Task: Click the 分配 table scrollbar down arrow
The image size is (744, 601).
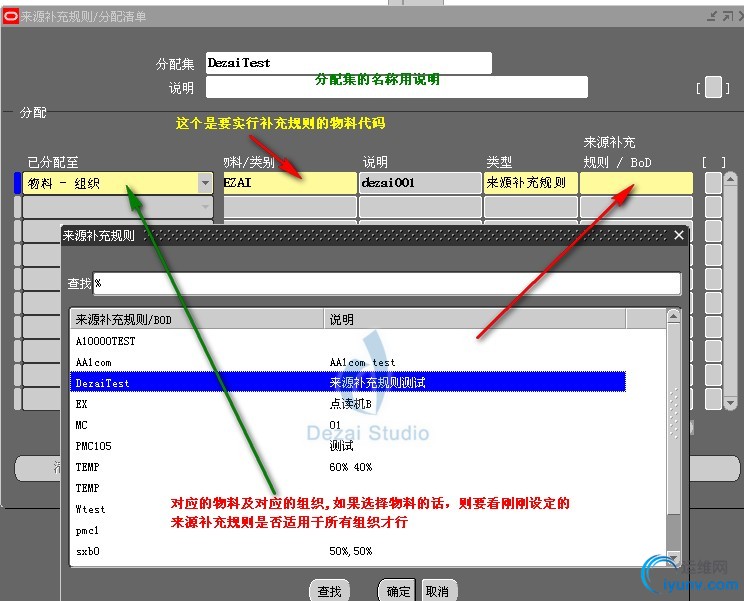Action: coord(730,403)
